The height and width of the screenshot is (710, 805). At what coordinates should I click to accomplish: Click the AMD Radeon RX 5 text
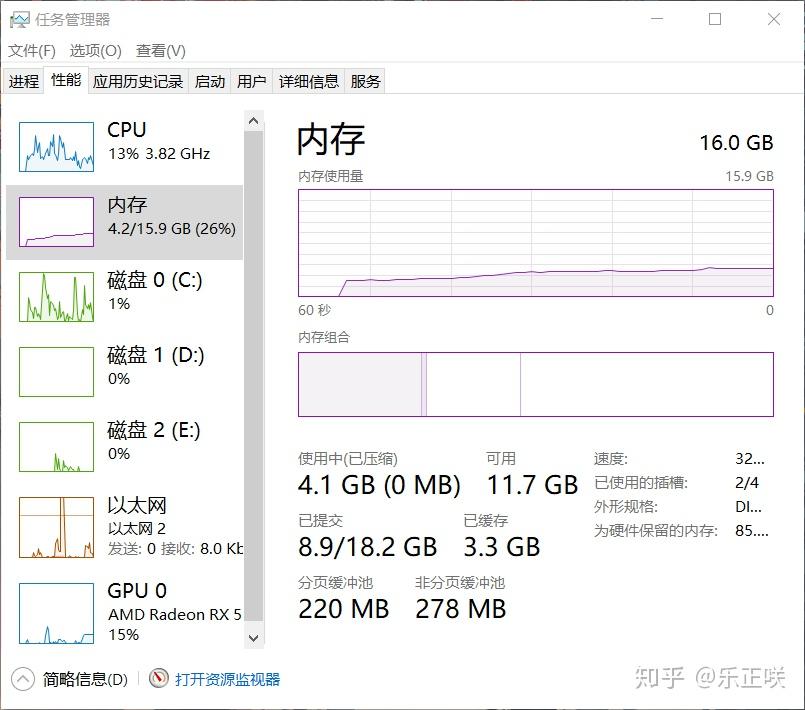tap(175, 615)
